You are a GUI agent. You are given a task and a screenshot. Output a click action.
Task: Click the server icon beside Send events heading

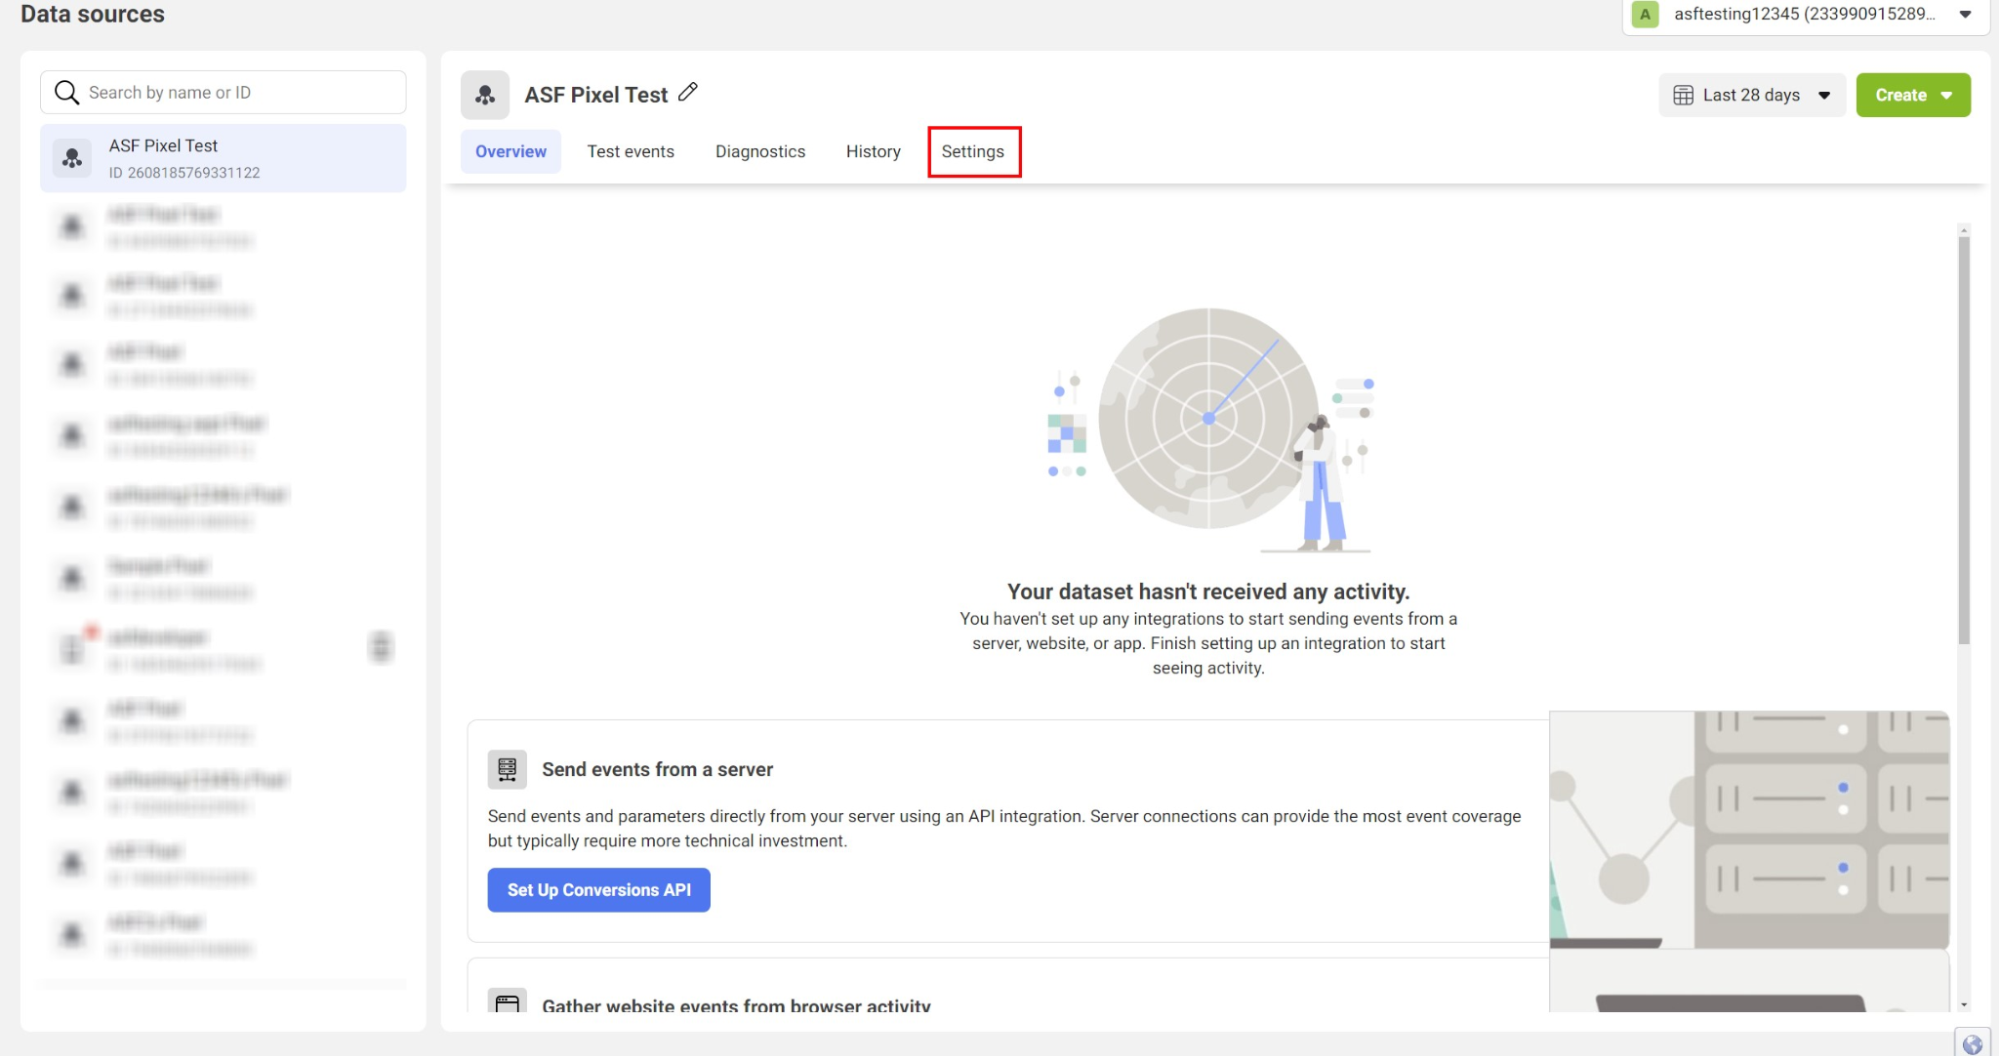click(x=507, y=769)
